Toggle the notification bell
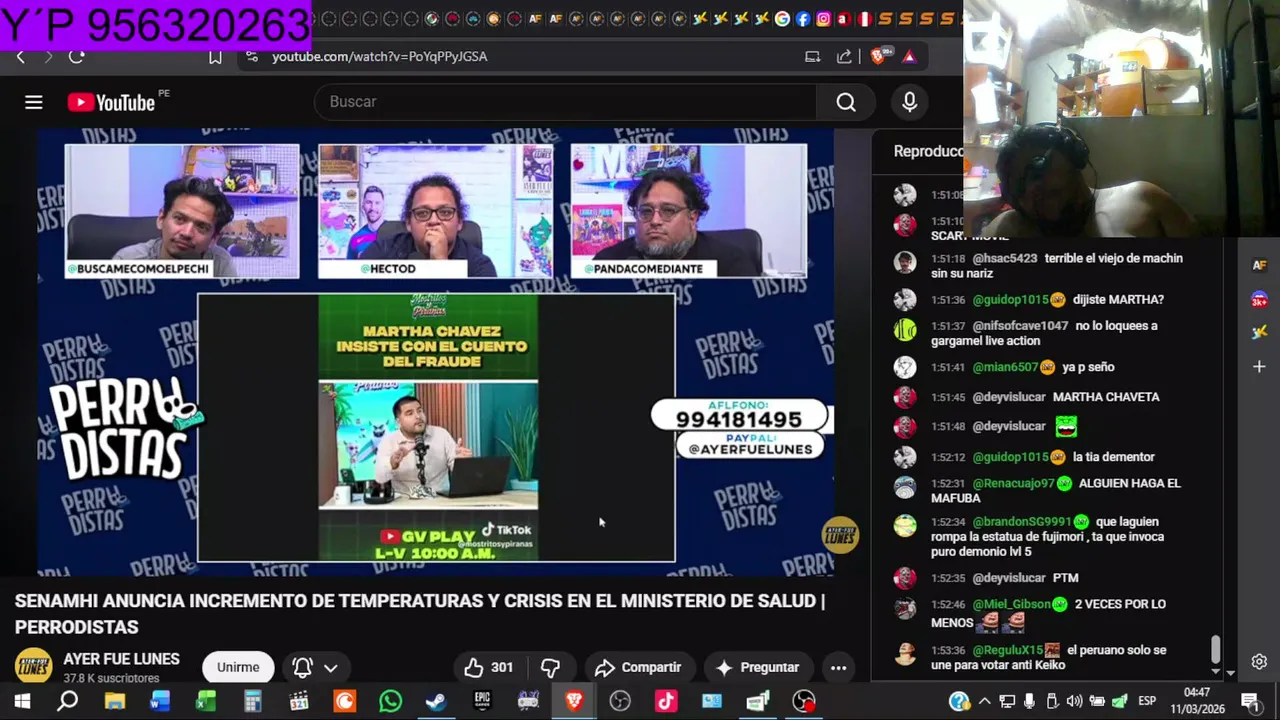Viewport: 1280px width, 720px height. [x=302, y=667]
